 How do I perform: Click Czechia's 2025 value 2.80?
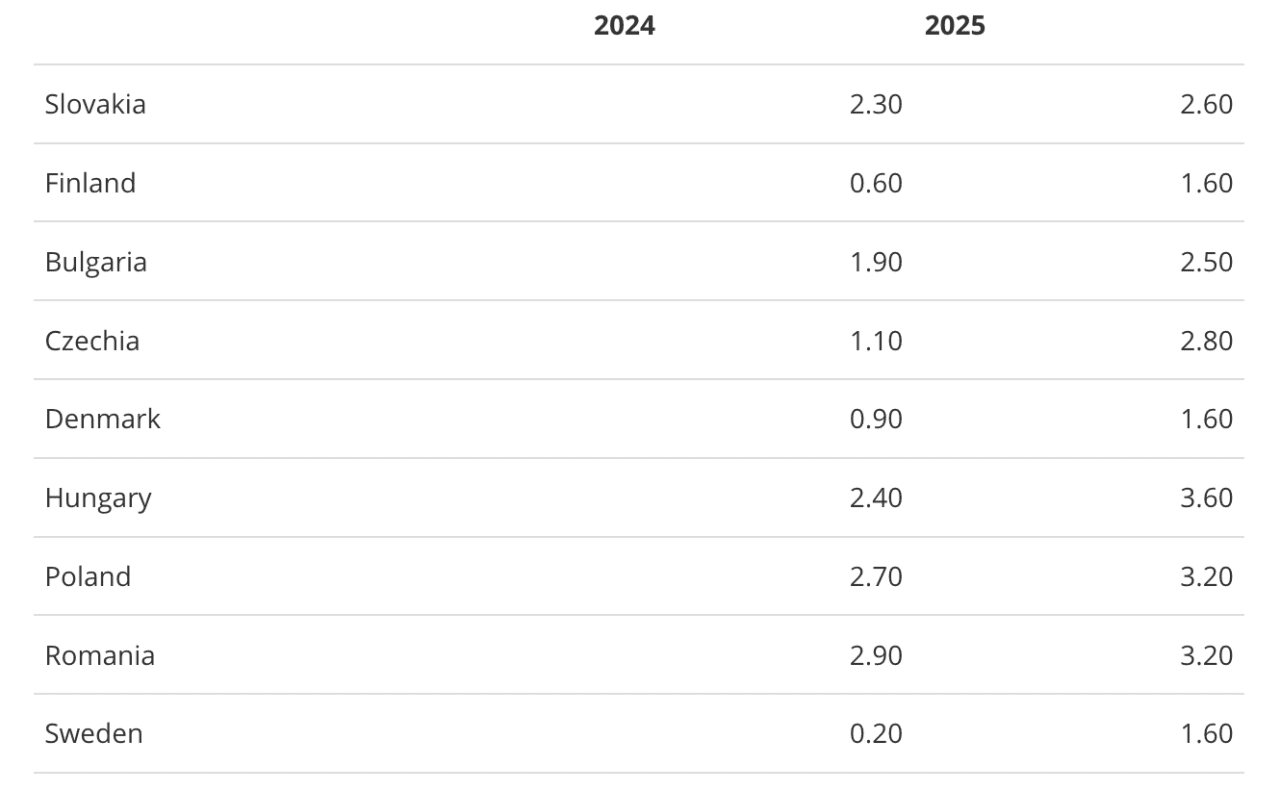click(x=1206, y=341)
